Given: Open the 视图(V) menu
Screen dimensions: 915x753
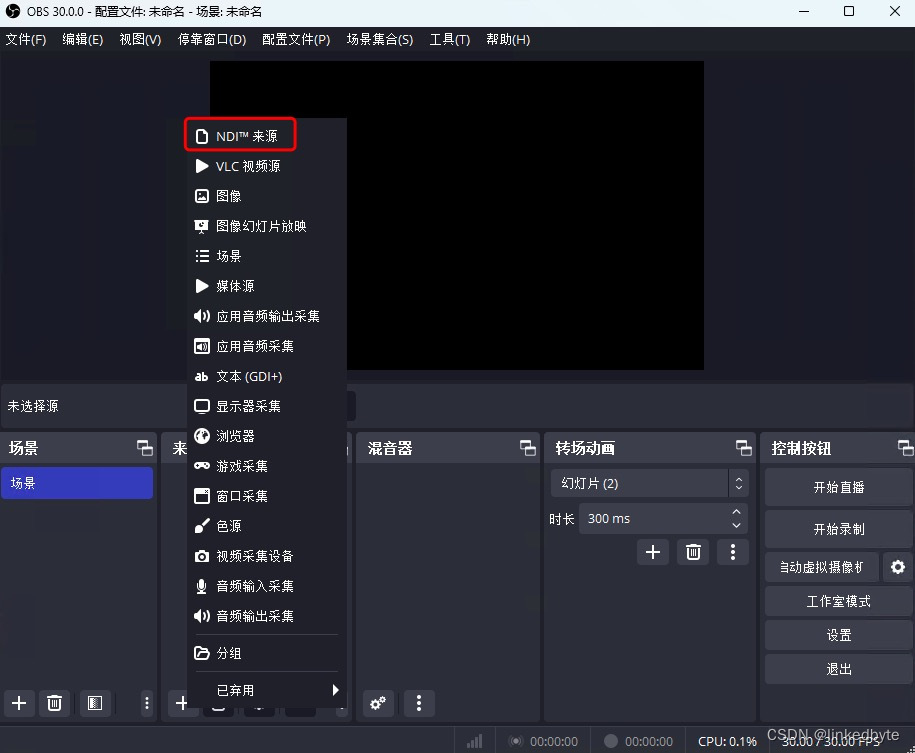Looking at the screenshot, I should (x=140, y=40).
